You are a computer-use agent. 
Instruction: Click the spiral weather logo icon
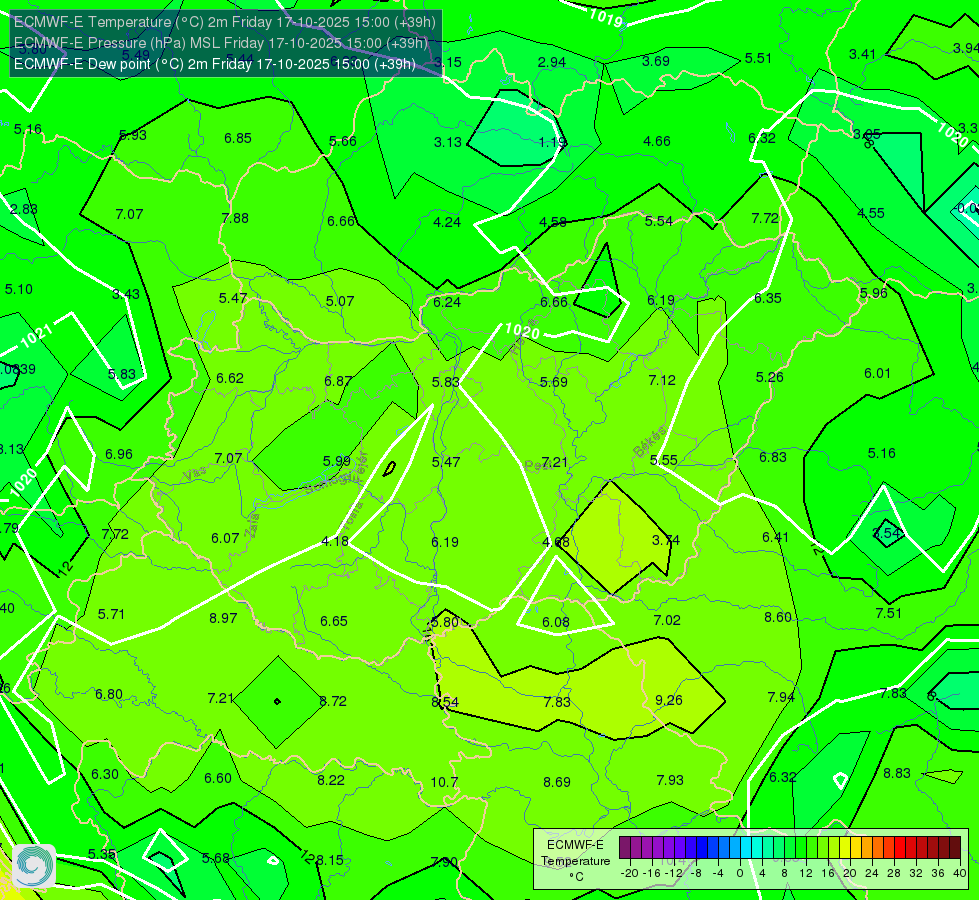[x=34, y=866]
